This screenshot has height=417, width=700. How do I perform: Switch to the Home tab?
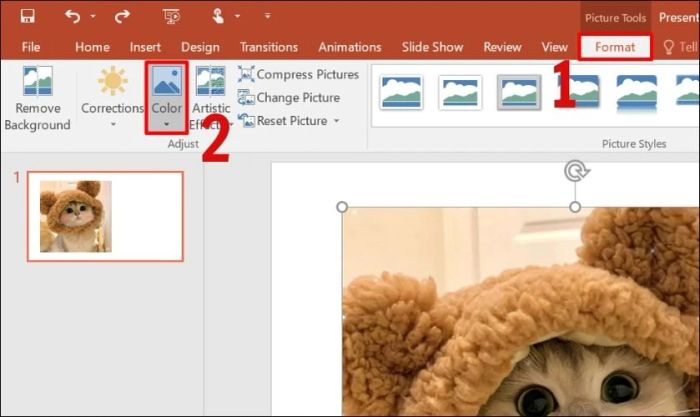click(92, 47)
